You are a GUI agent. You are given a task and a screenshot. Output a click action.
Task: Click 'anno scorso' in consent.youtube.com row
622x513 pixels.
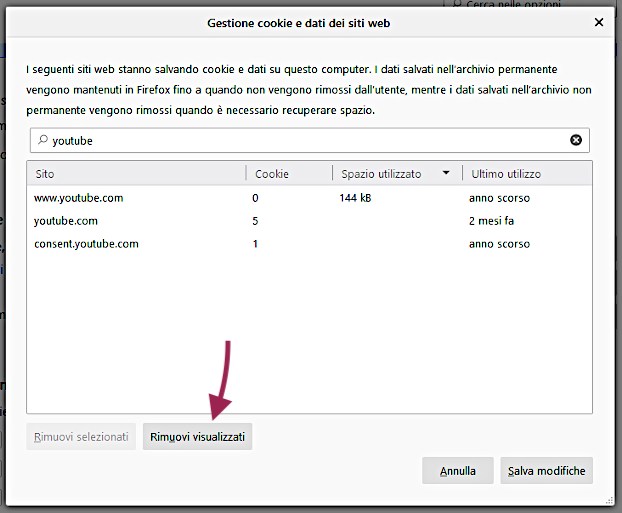tap(499, 244)
